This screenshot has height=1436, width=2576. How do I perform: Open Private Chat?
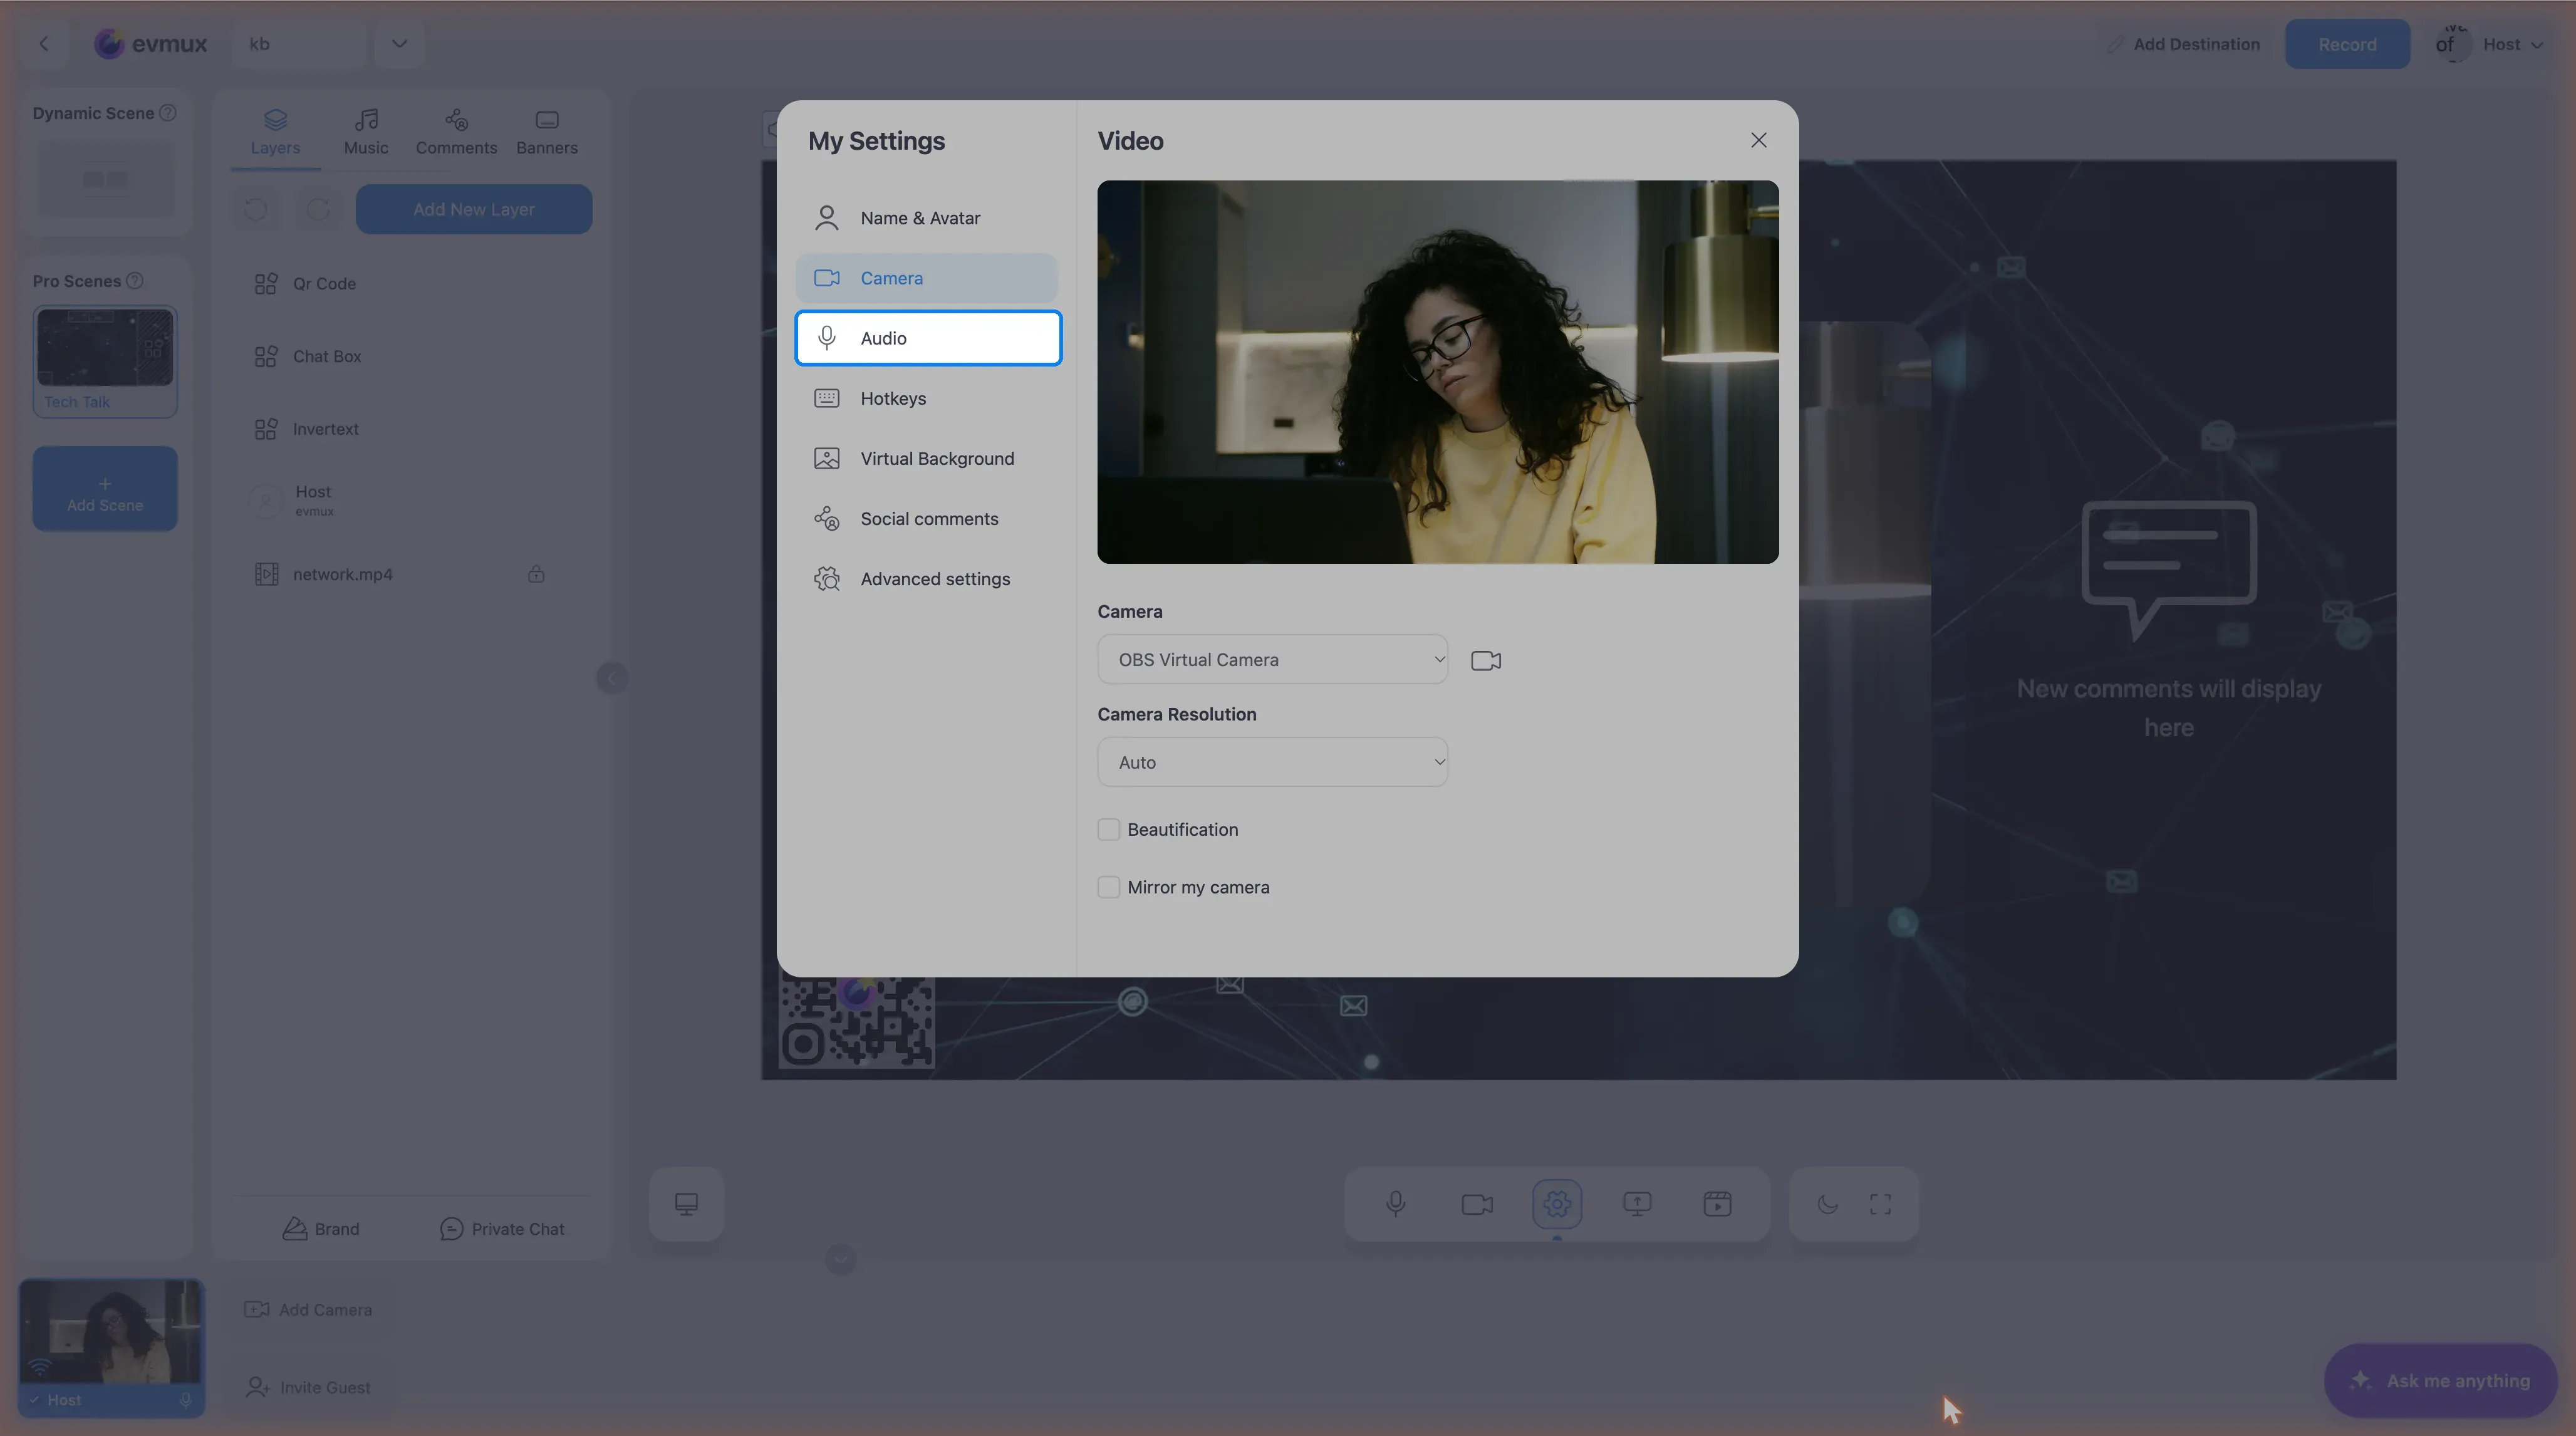tap(502, 1228)
